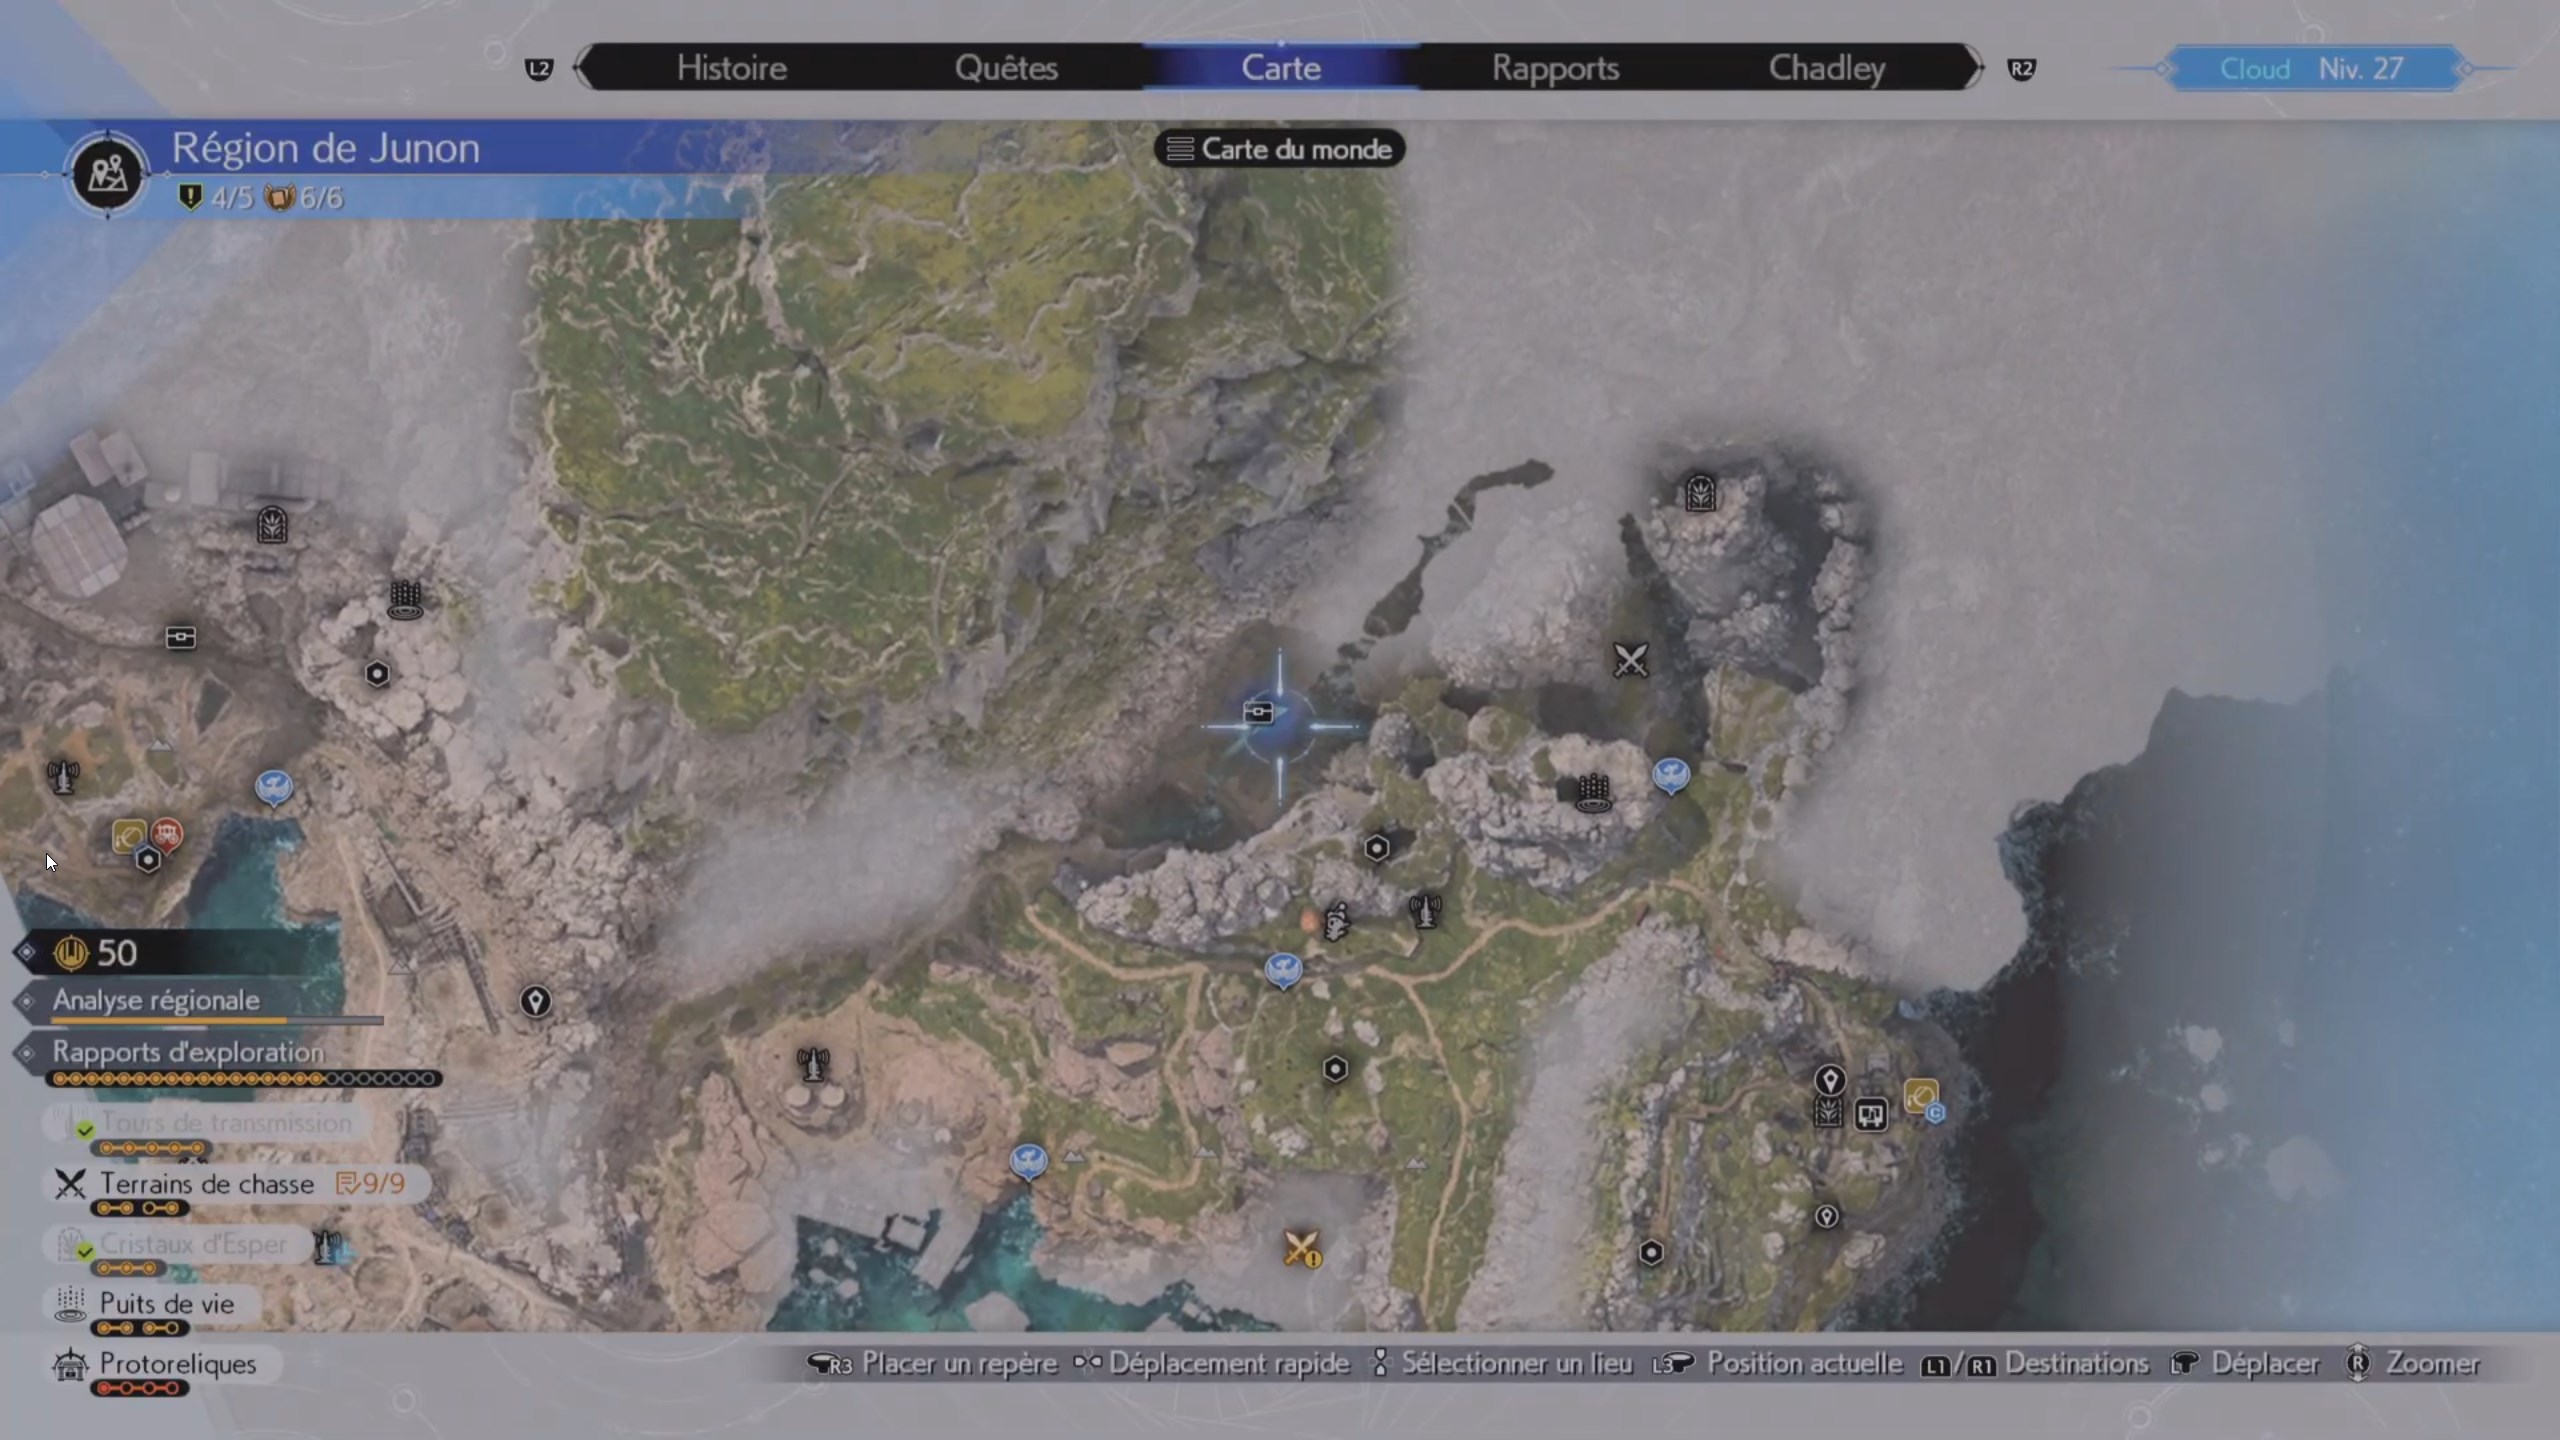
Task: Click the crossed swords hunting ground marker
Action: click(x=1630, y=660)
